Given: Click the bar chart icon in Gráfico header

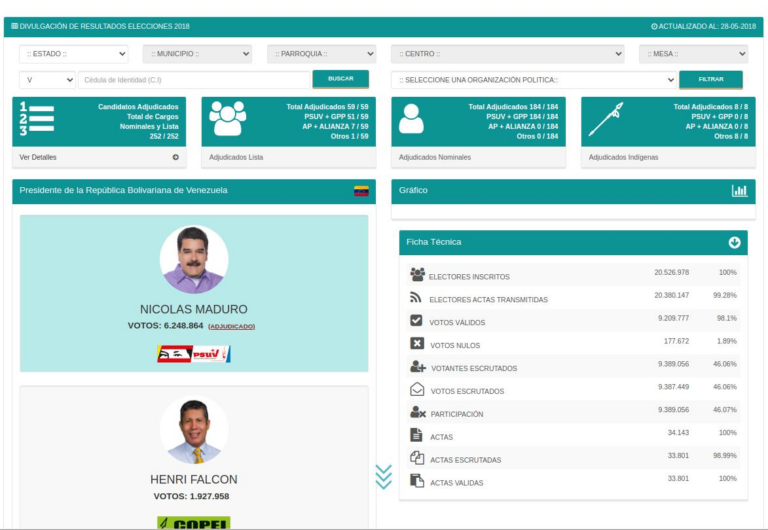Looking at the screenshot, I should point(739,190).
